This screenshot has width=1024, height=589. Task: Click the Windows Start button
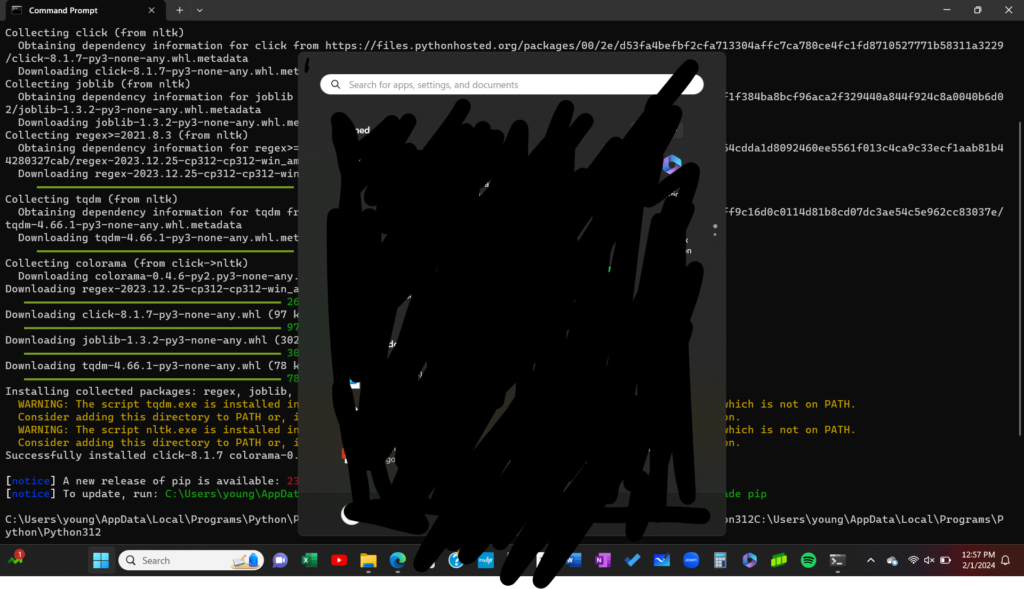point(101,560)
